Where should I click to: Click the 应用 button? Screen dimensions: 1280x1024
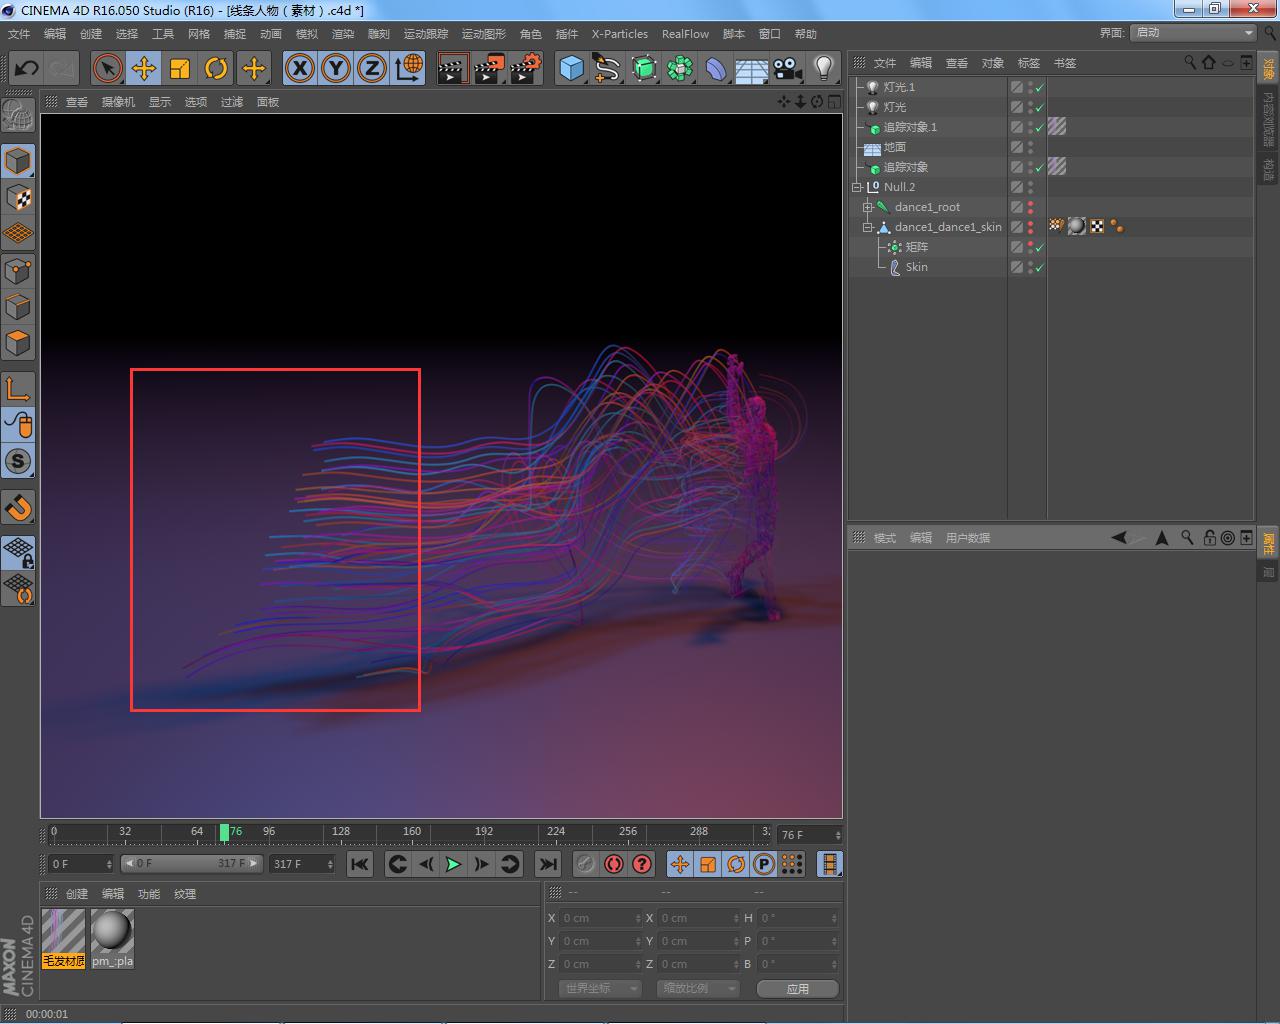[797, 988]
